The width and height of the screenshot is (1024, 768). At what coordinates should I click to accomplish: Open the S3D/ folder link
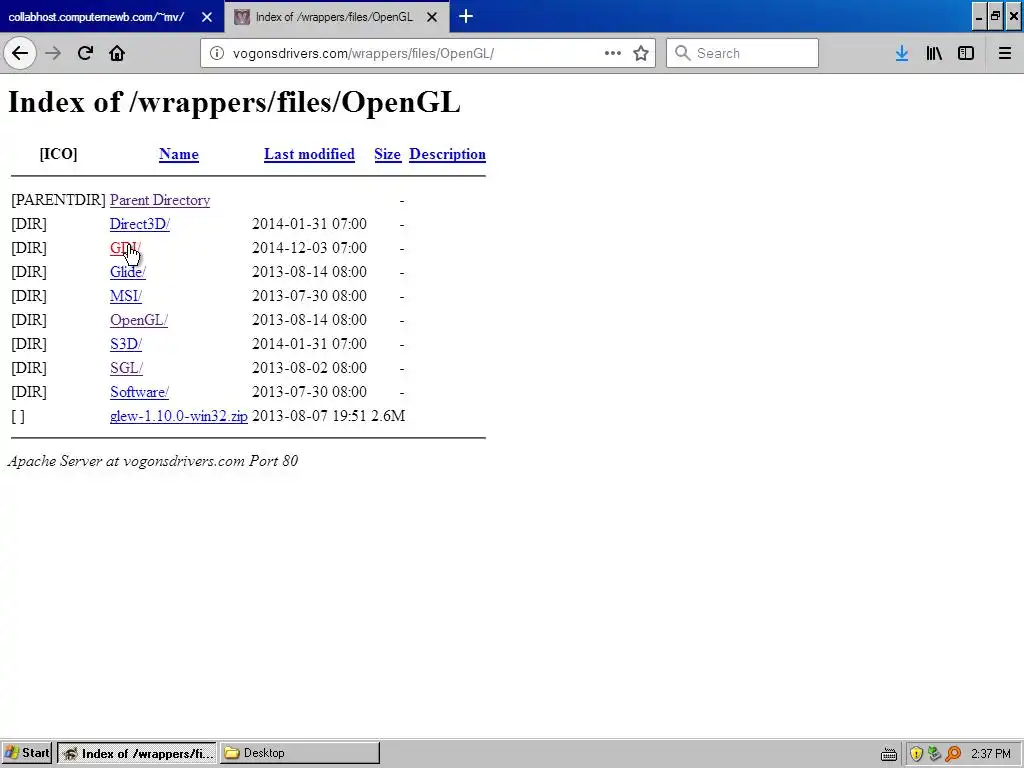pos(126,344)
